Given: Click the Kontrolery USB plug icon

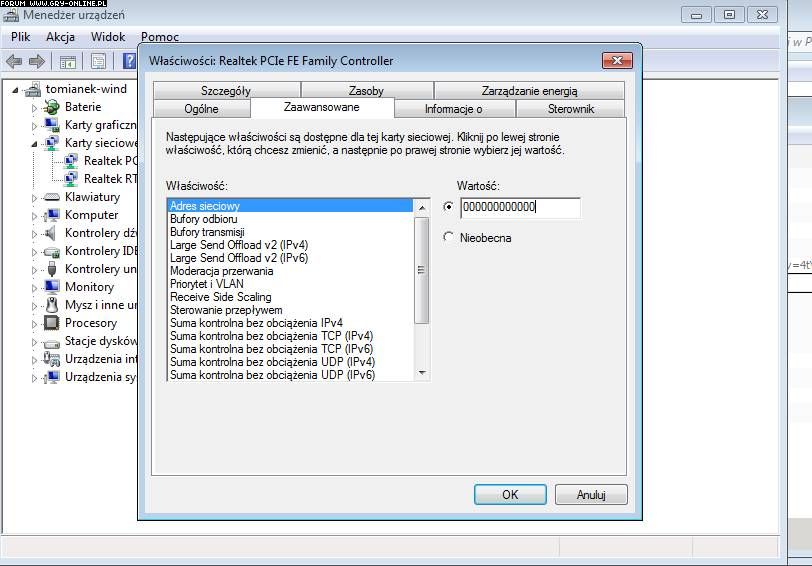Looking at the screenshot, I should point(52,269).
